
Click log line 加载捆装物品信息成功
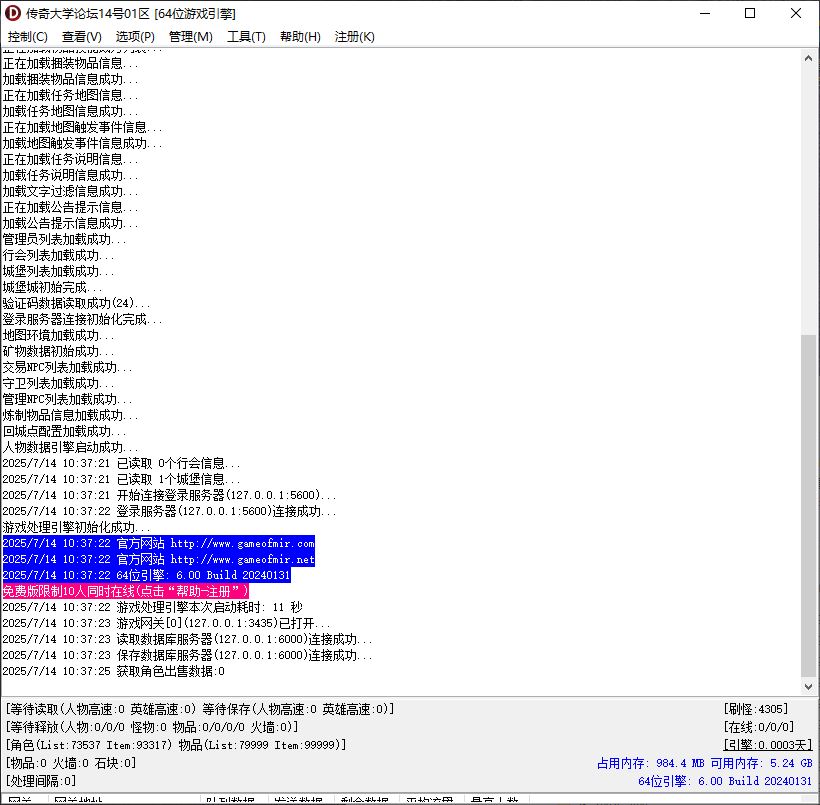(71, 79)
